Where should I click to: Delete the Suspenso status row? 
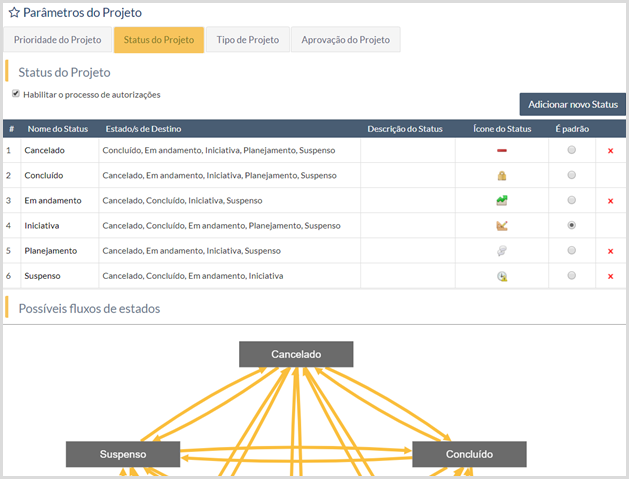point(610,276)
